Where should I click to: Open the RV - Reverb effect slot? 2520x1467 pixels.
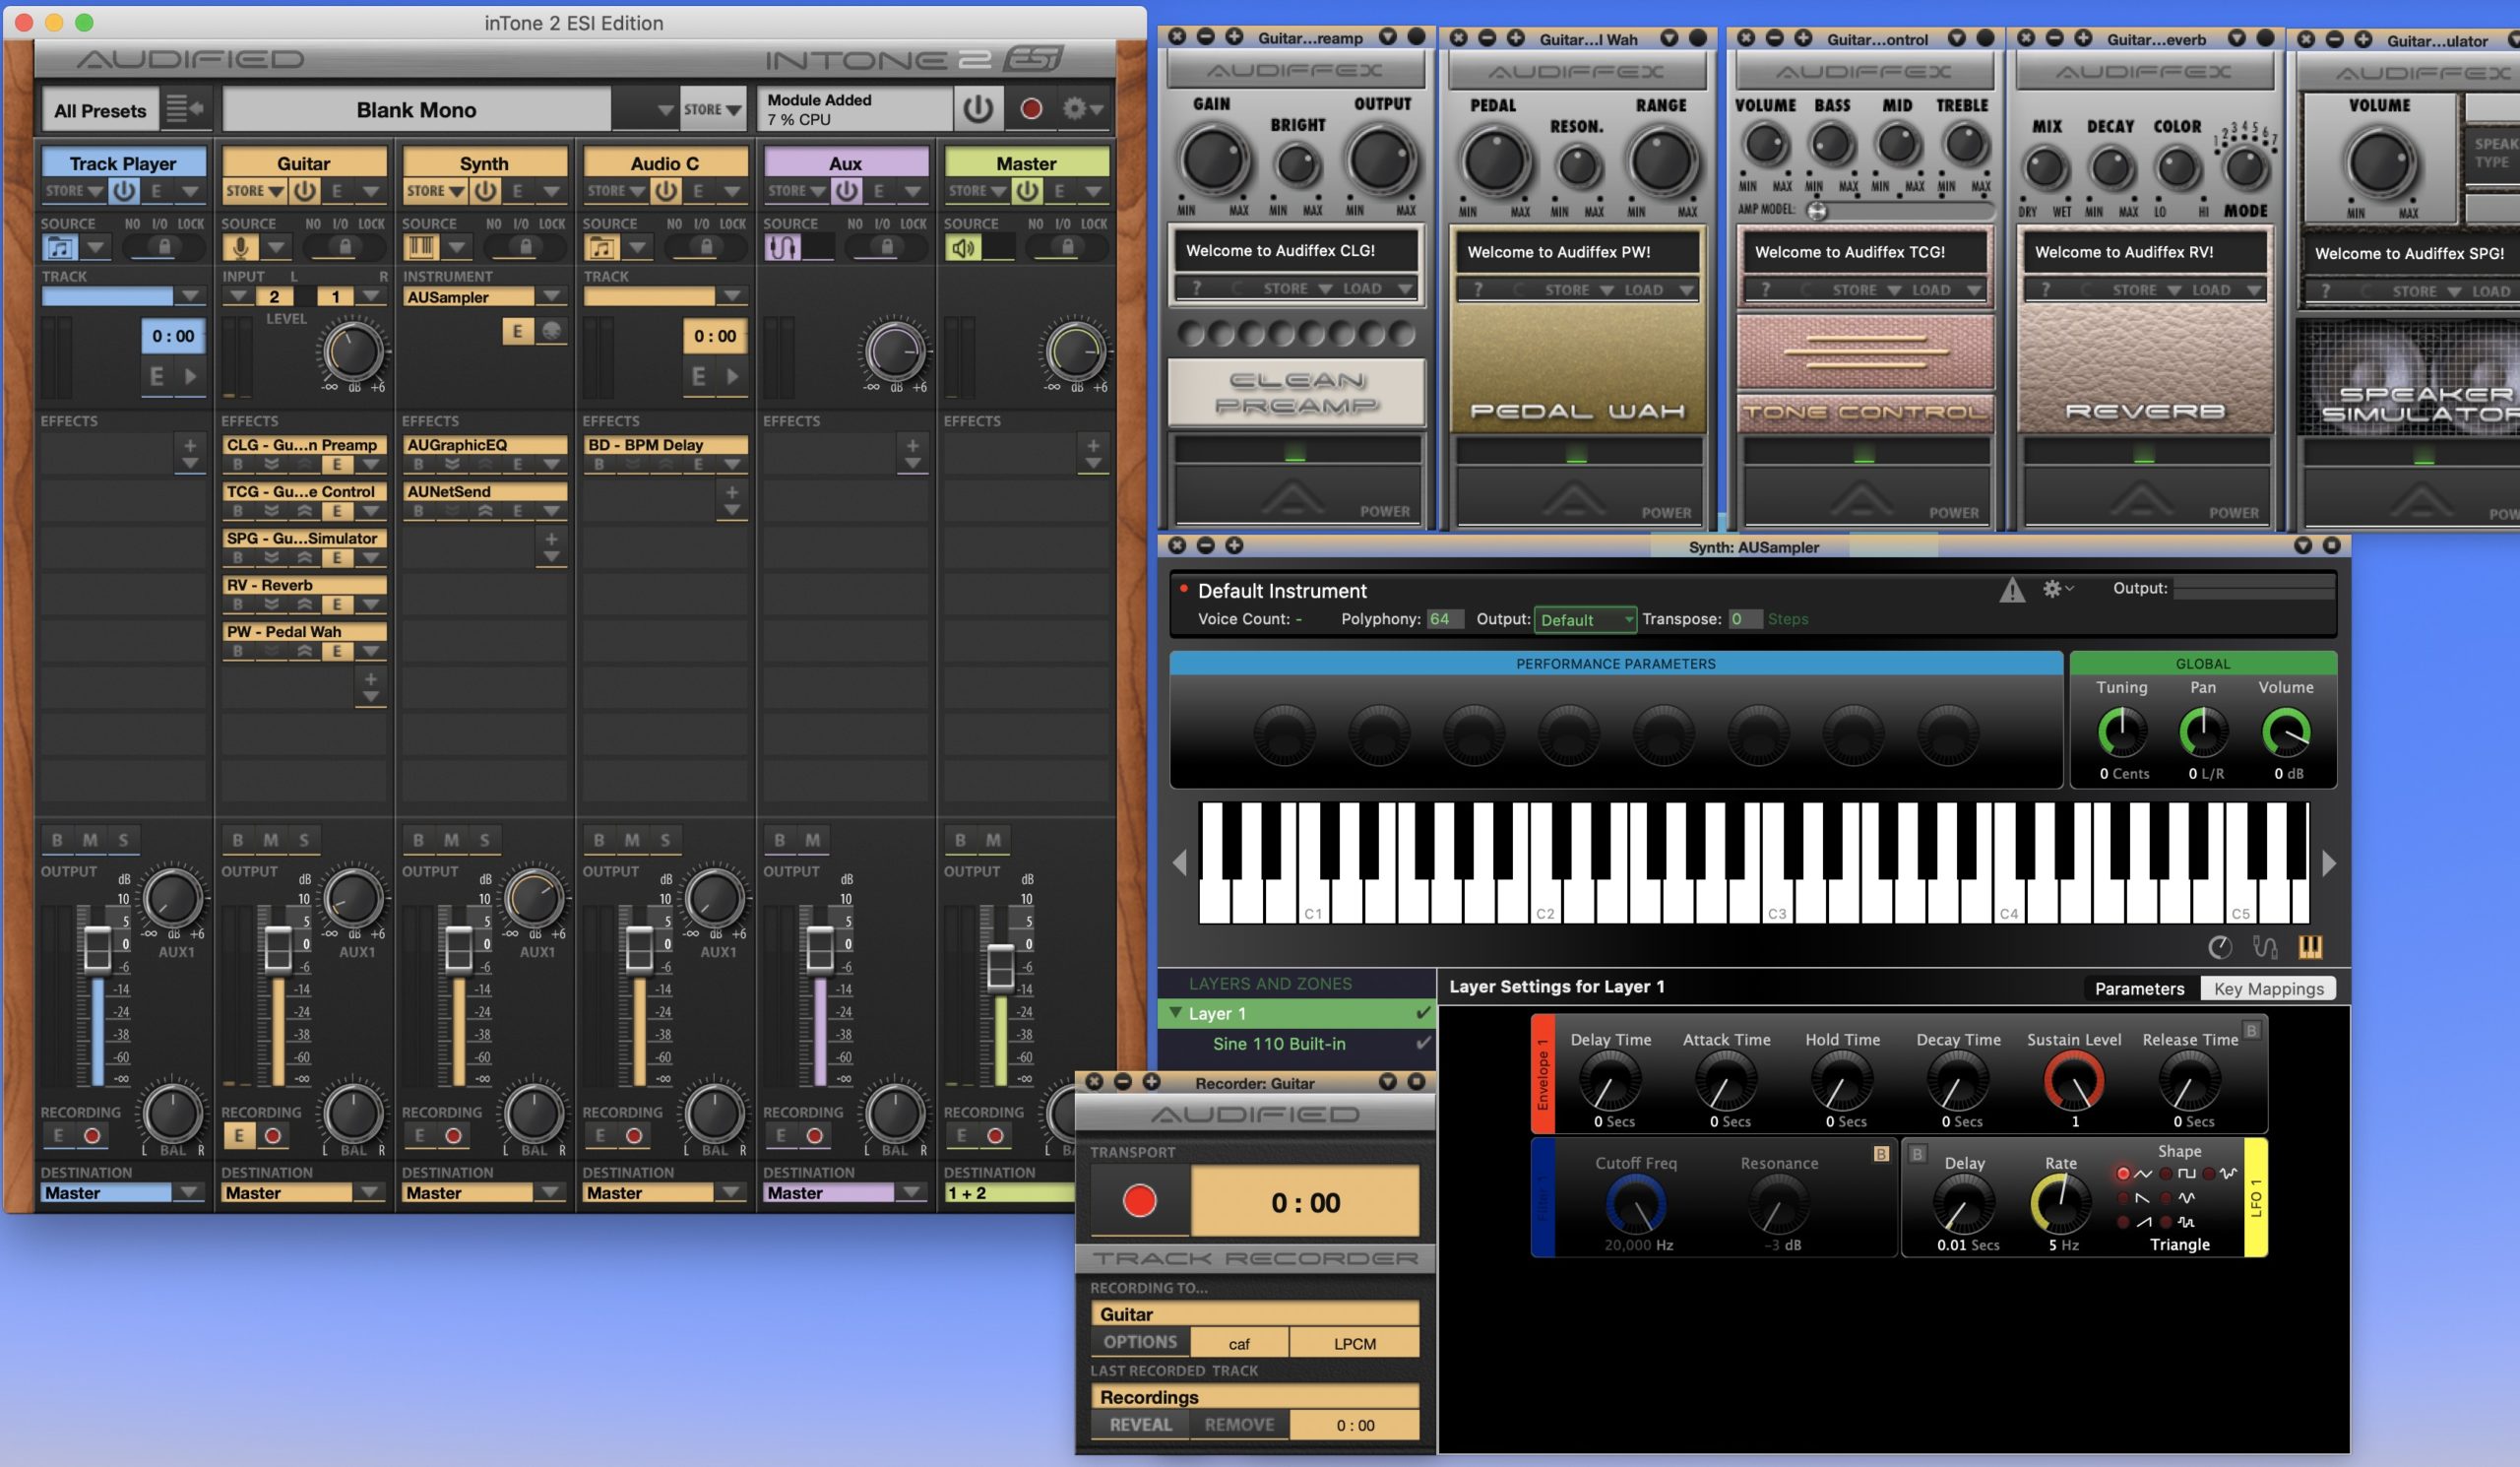click(x=304, y=584)
